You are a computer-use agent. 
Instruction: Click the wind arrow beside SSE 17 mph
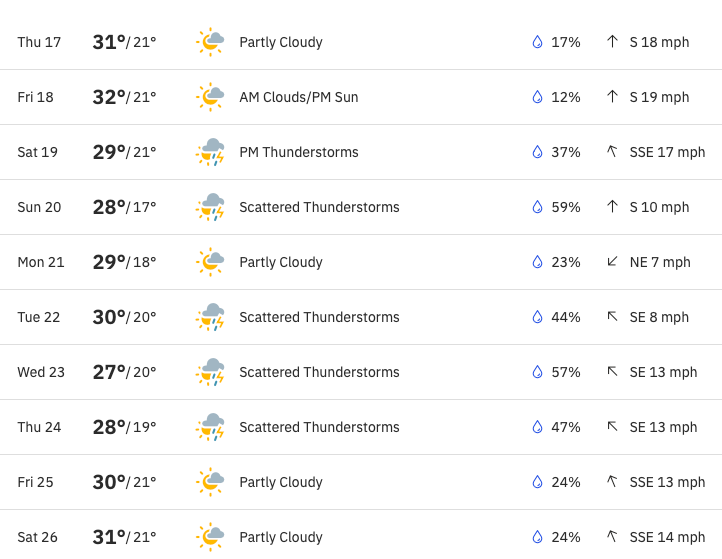point(612,152)
